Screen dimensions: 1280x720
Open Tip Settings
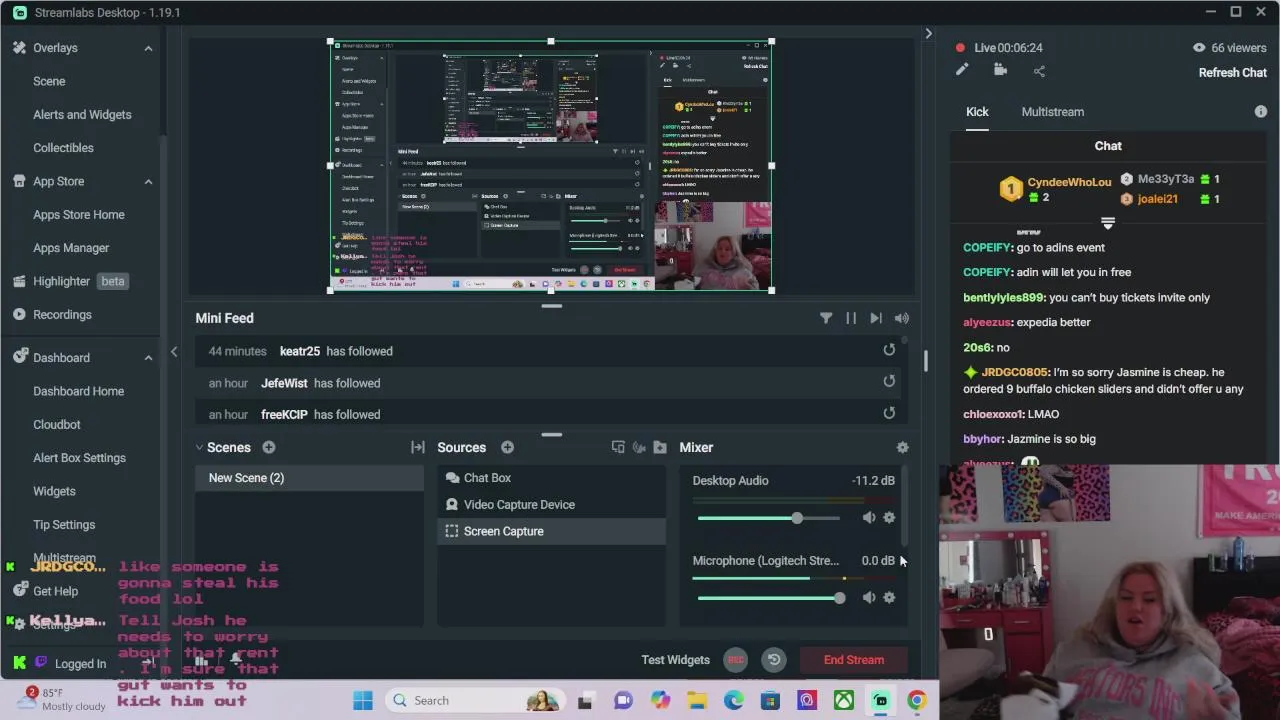(64, 524)
